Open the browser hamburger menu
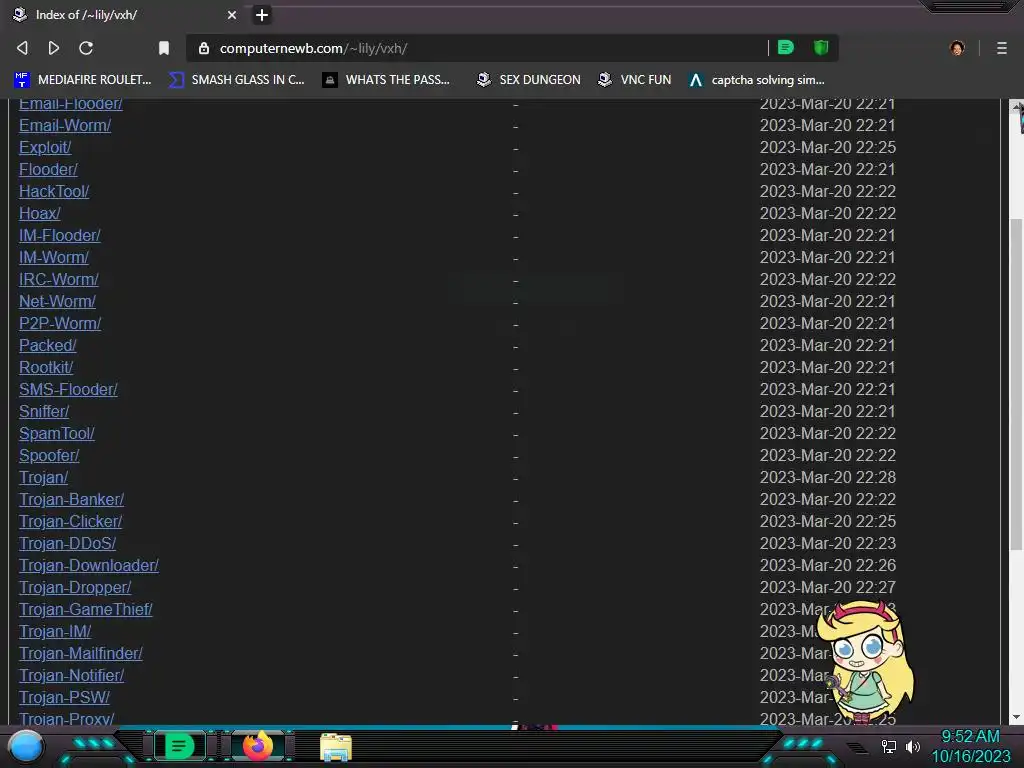 1002,48
